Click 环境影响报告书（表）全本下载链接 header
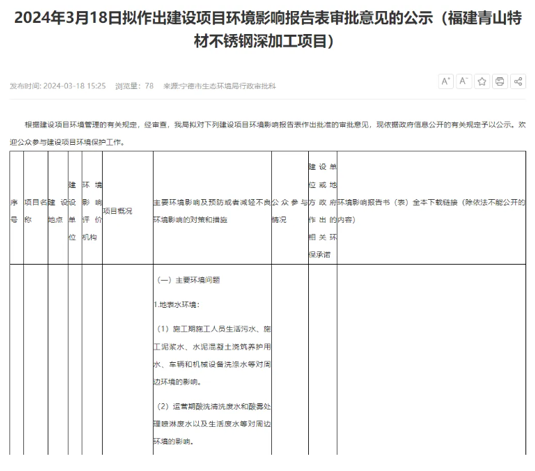This screenshot has height=471, width=535. click(431, 208)
